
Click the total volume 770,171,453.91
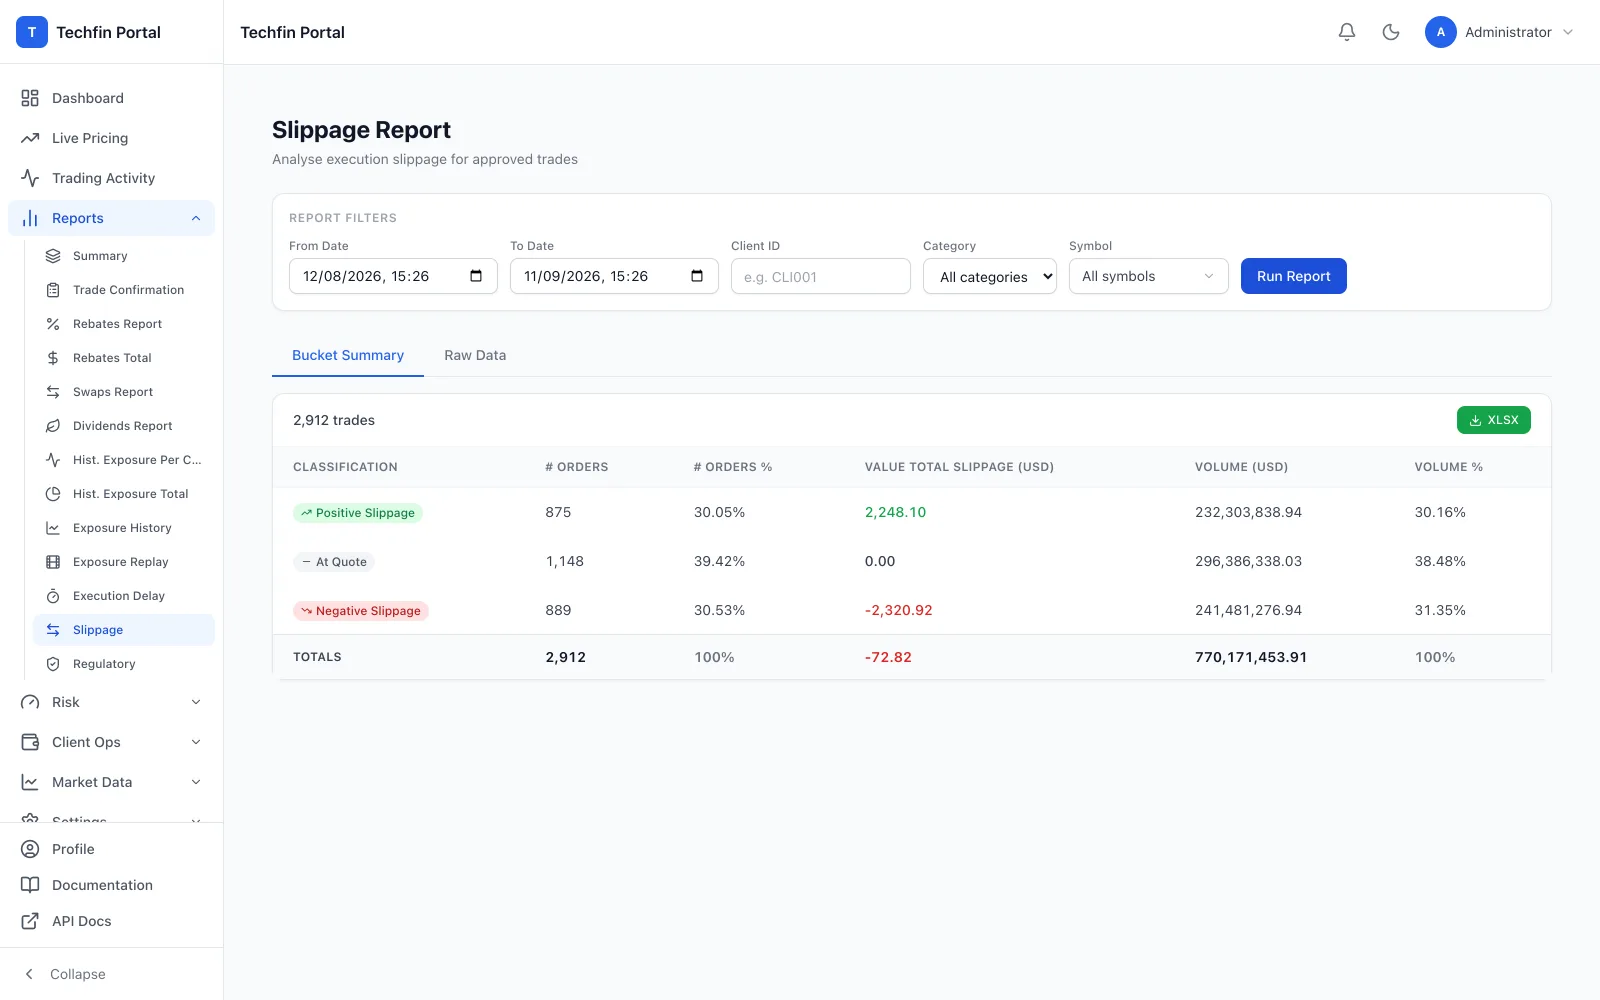(1251, 657)
